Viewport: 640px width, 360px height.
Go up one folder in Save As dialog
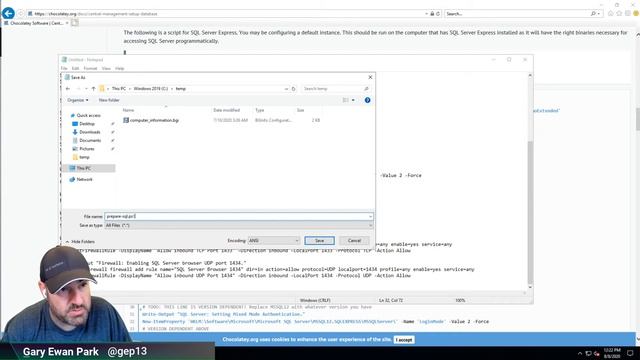tap(93, 89)
